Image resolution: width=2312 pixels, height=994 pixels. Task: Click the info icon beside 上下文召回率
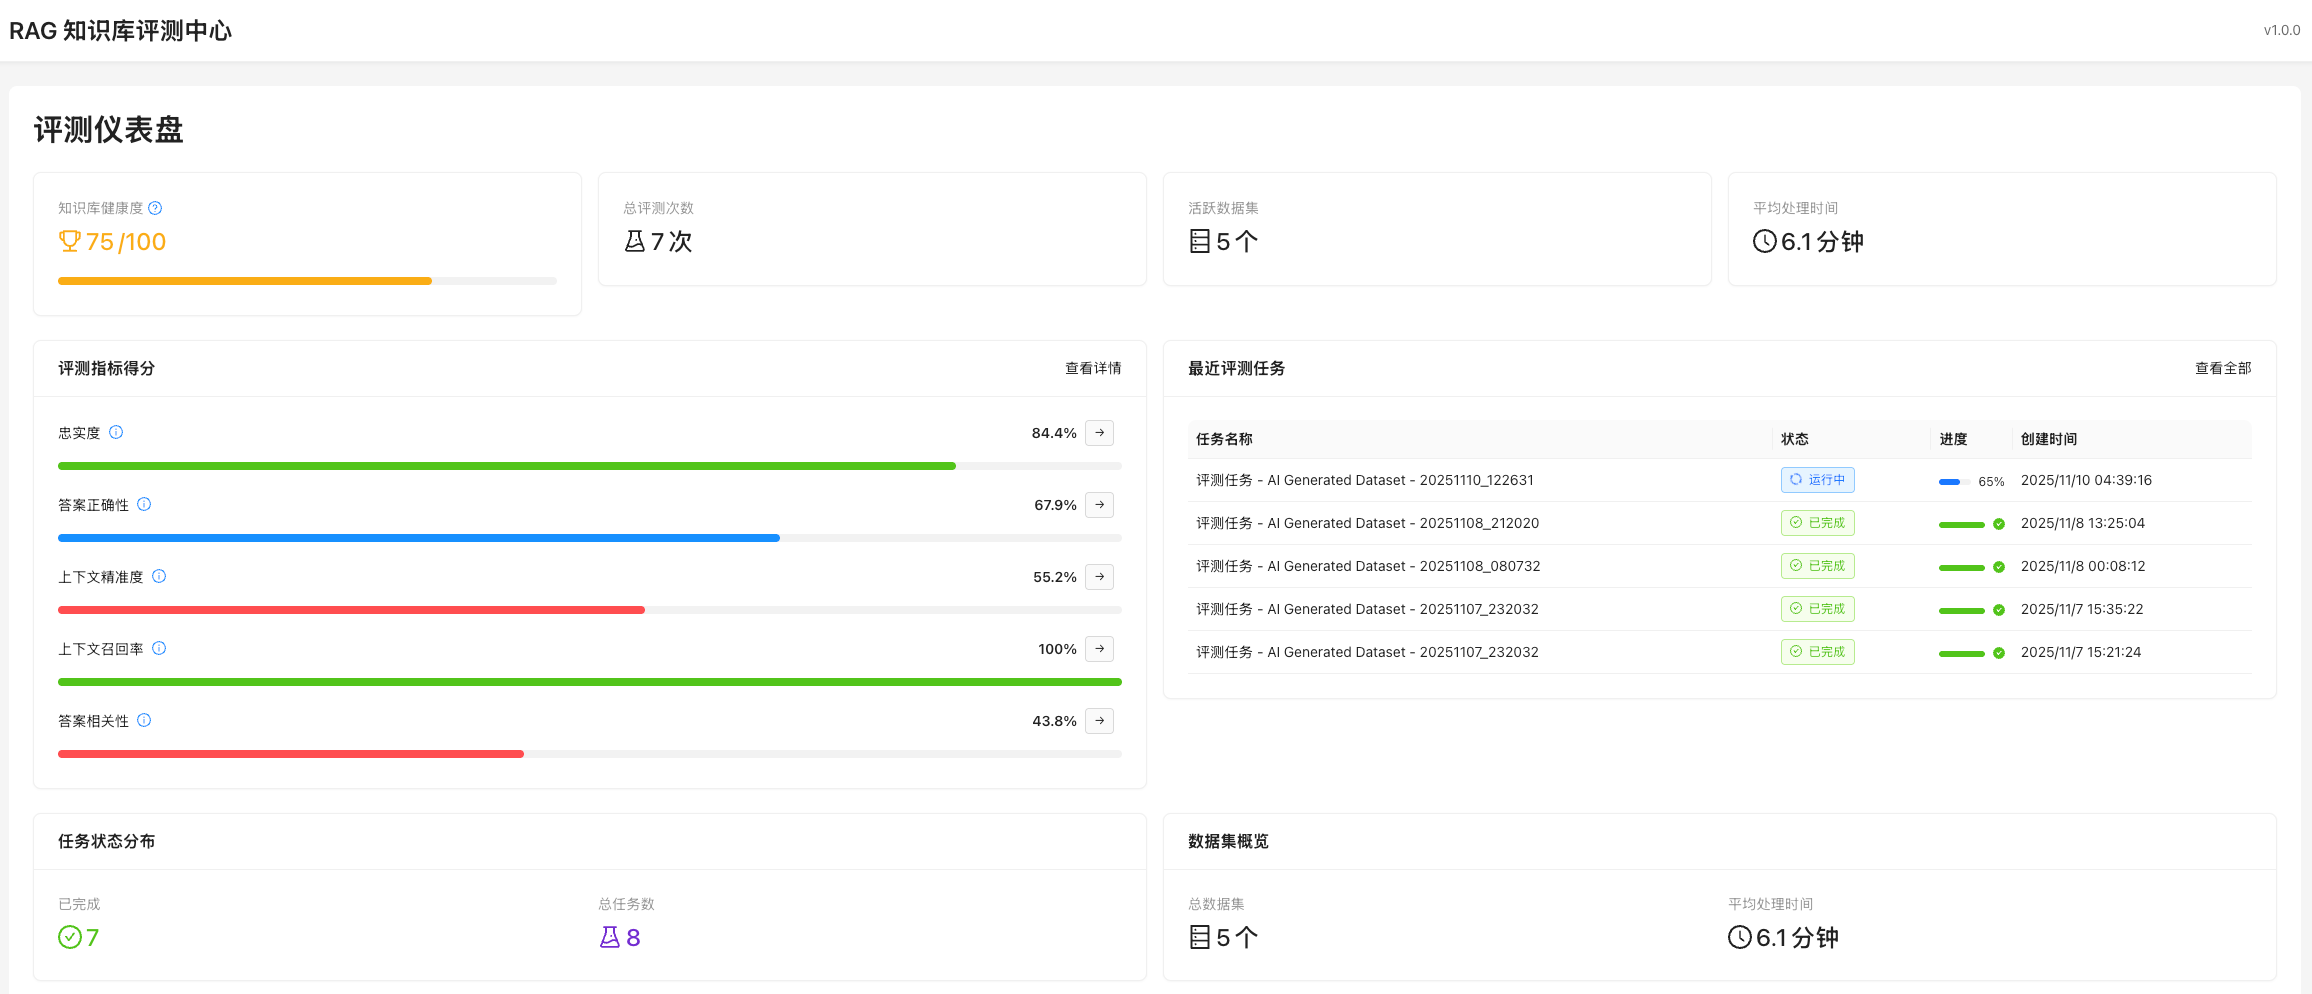pyautogui.click(x=159, y=648)
